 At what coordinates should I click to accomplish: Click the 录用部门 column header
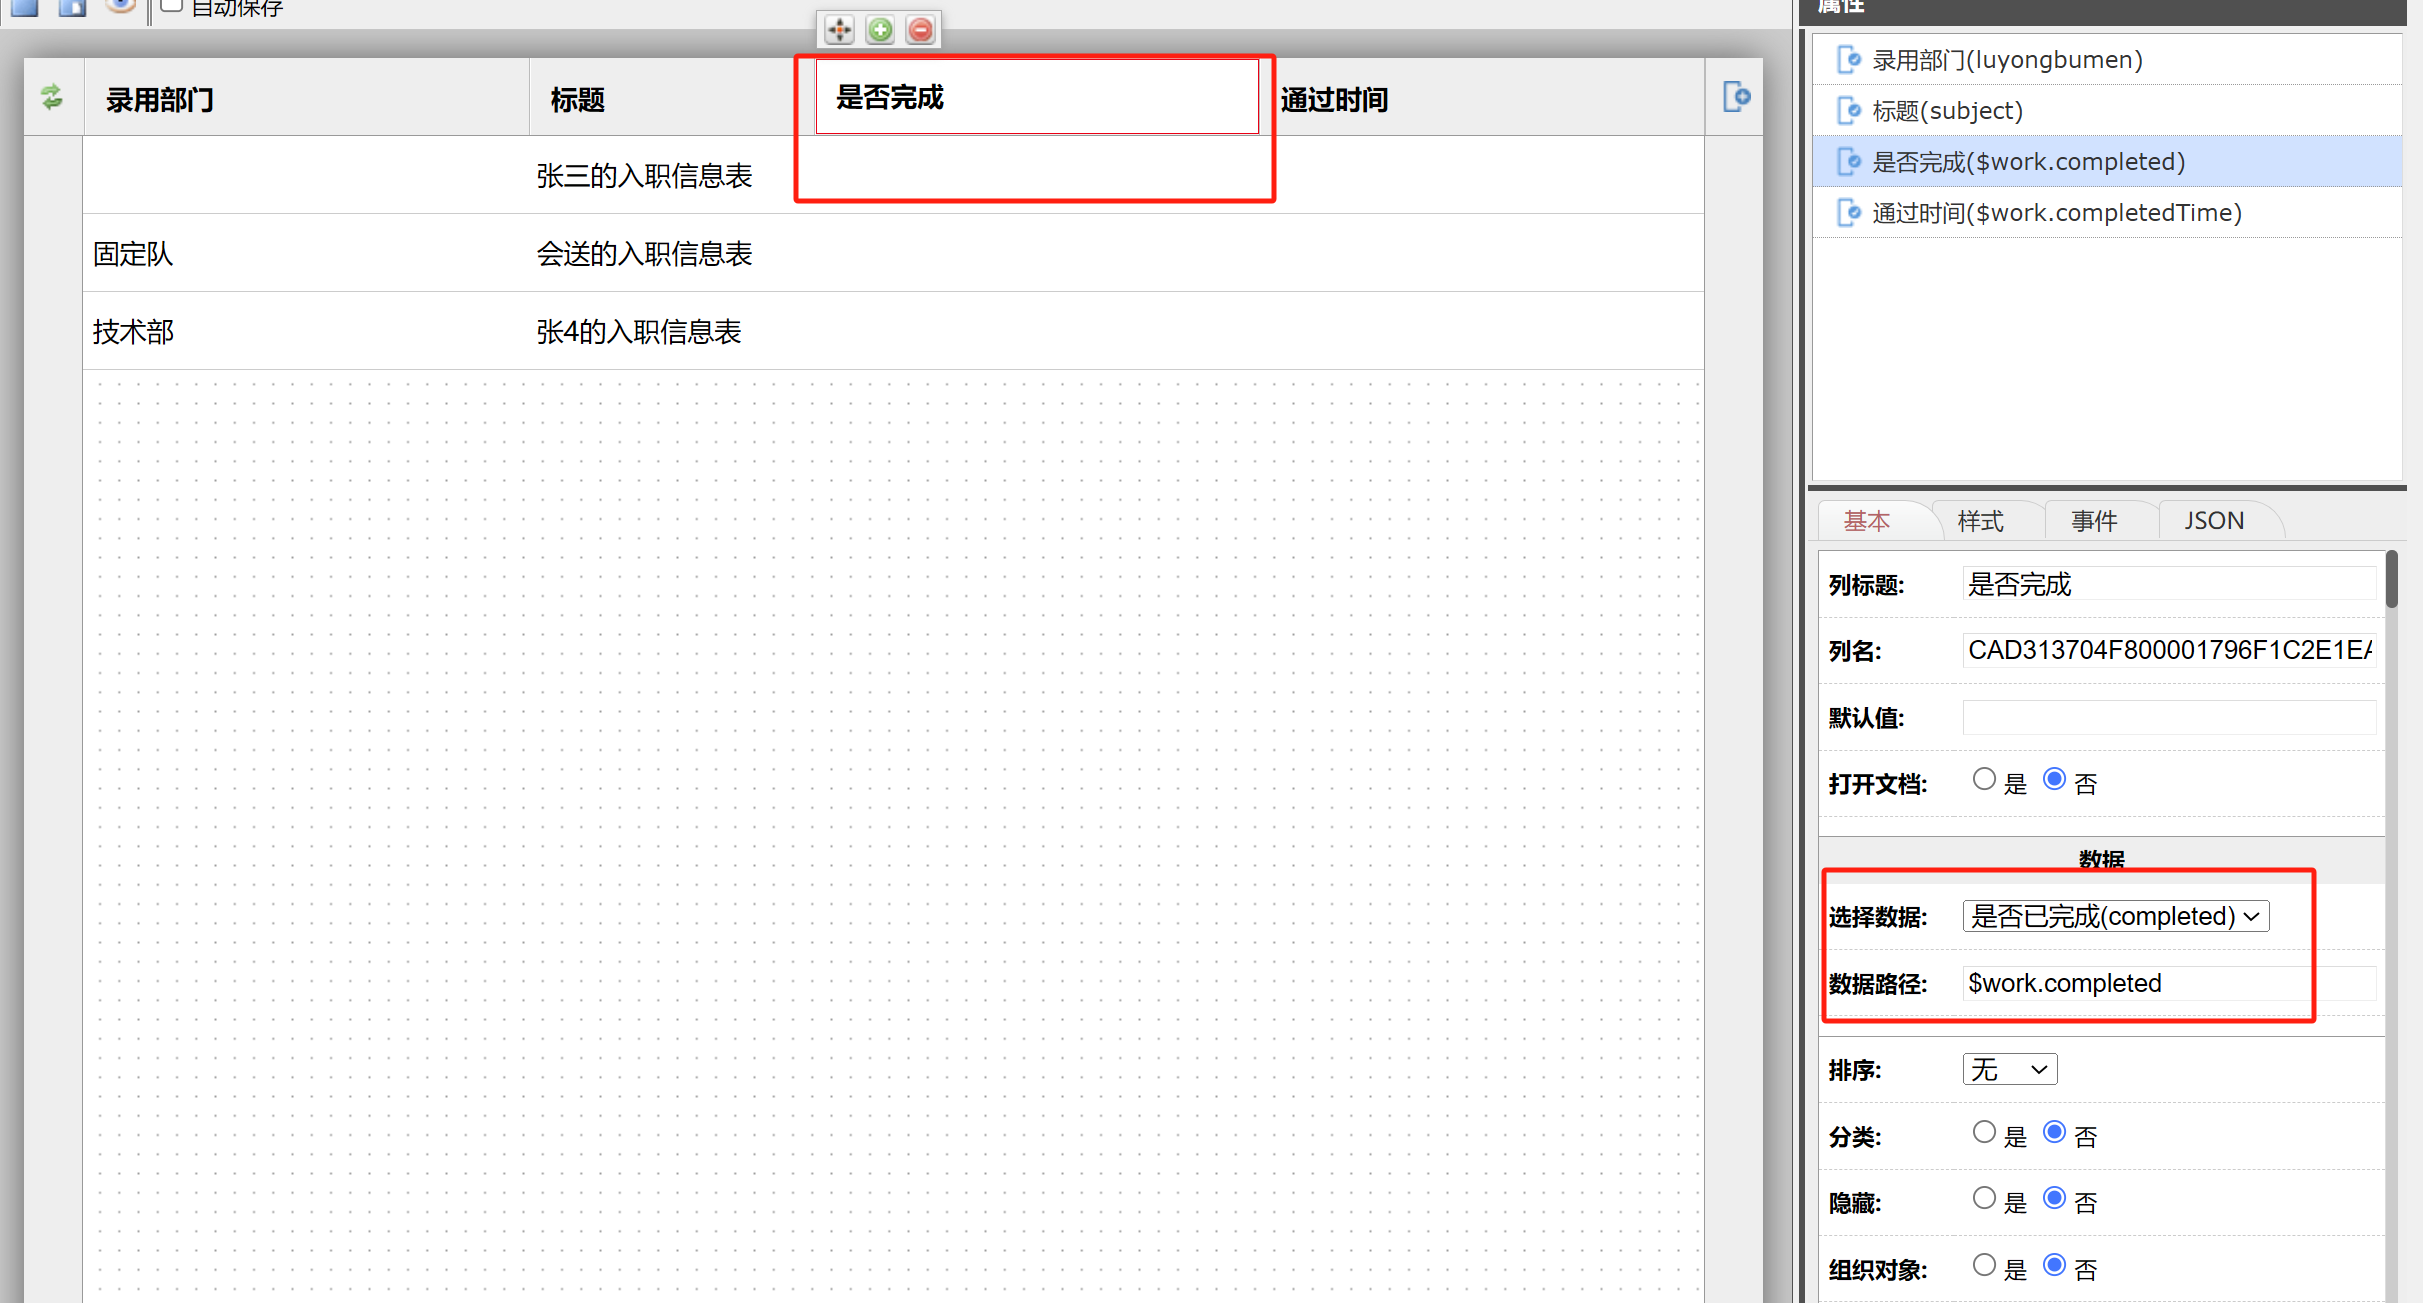click(160, 100)
